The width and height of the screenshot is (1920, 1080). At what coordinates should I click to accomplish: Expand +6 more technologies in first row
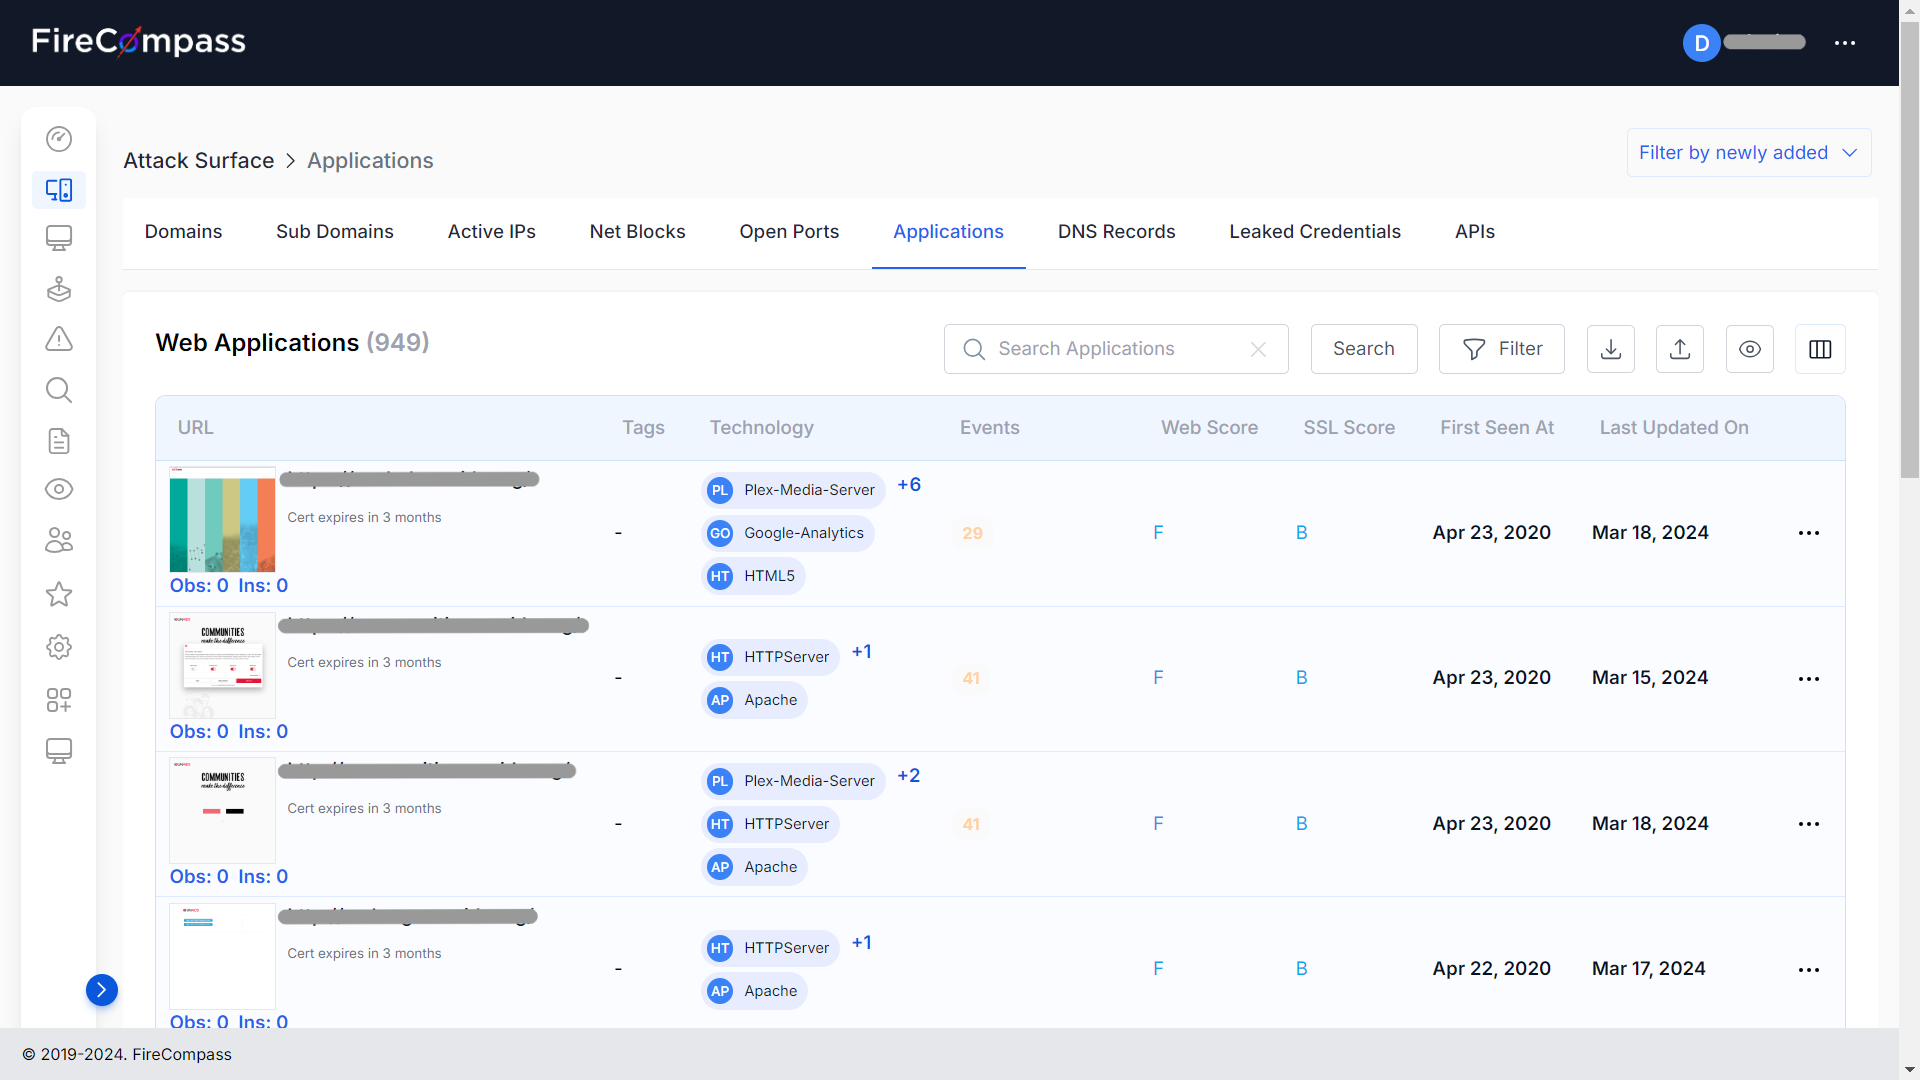pos(908,485)
